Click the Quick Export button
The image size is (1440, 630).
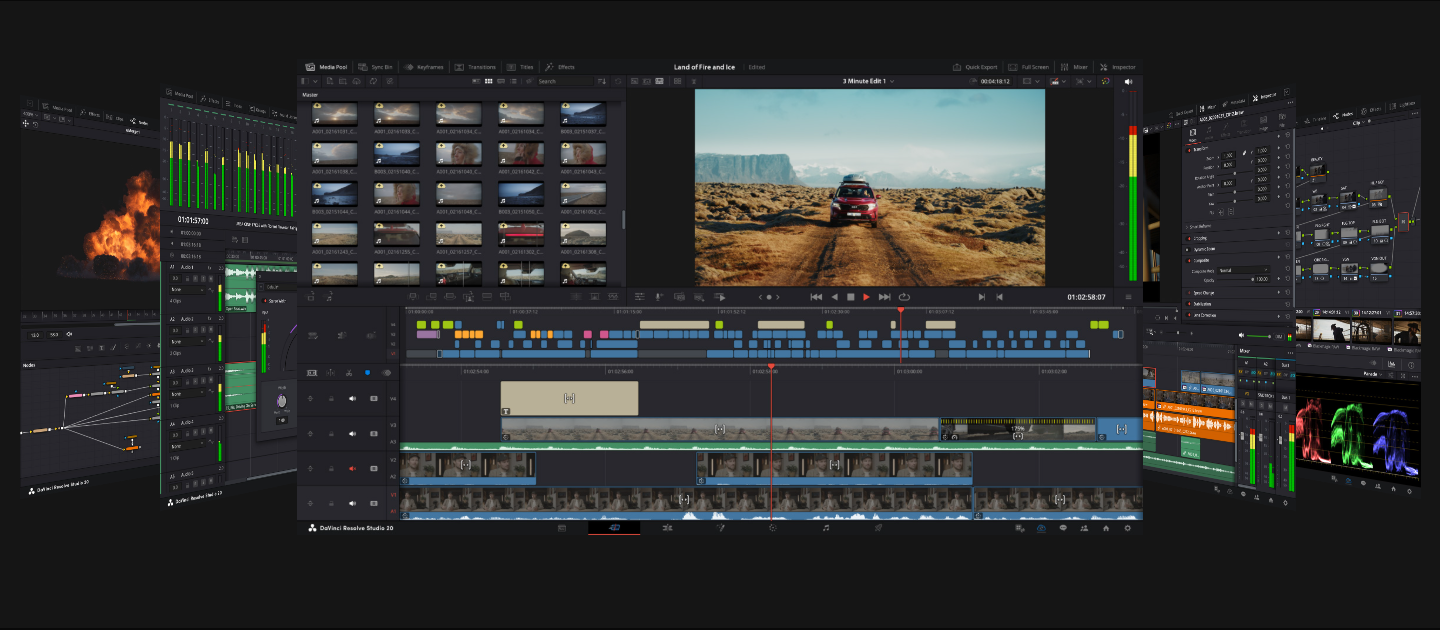pos(975,67)
